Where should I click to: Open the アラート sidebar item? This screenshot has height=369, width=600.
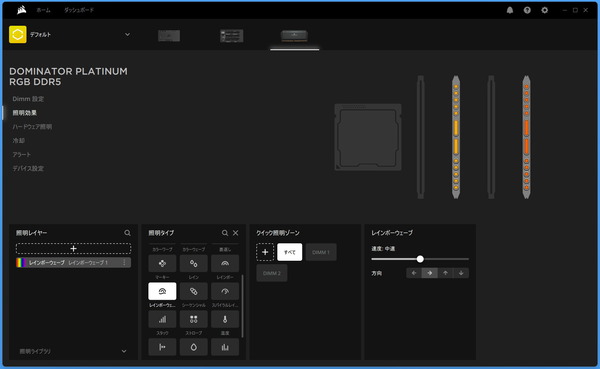click(21, 155)
